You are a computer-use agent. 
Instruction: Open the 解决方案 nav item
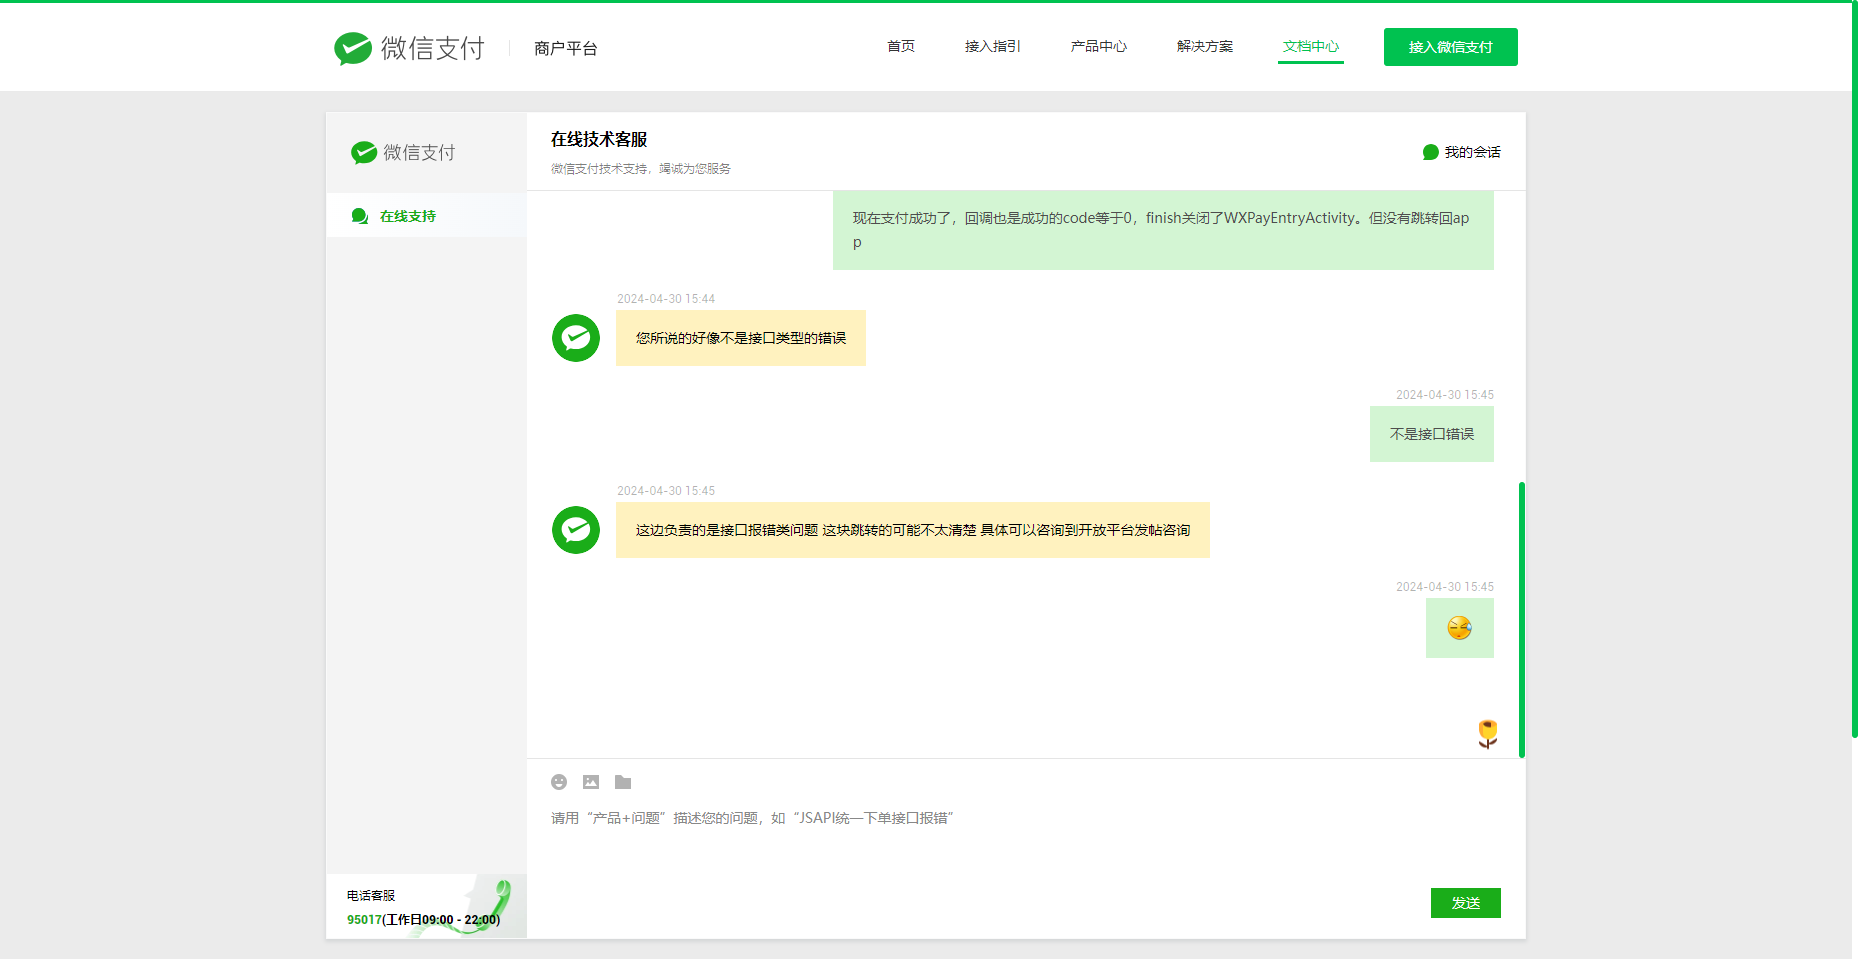(x=1205, y=46)
